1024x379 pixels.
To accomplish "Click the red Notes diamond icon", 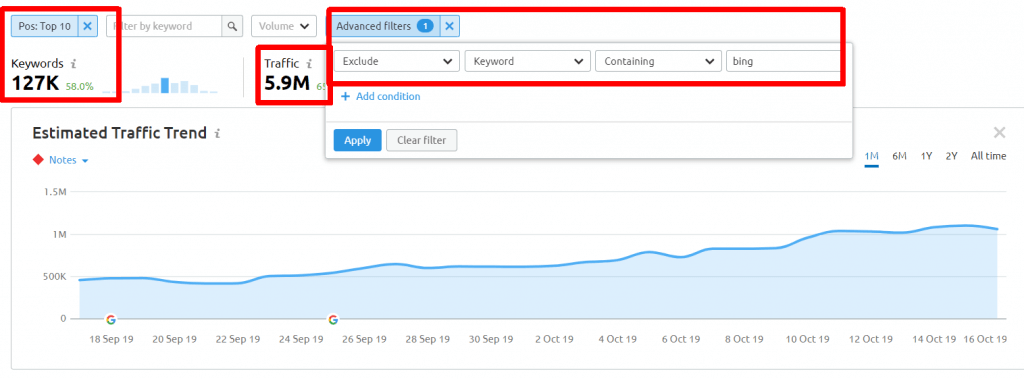I will pyautogui.click(x=38, y=160).
